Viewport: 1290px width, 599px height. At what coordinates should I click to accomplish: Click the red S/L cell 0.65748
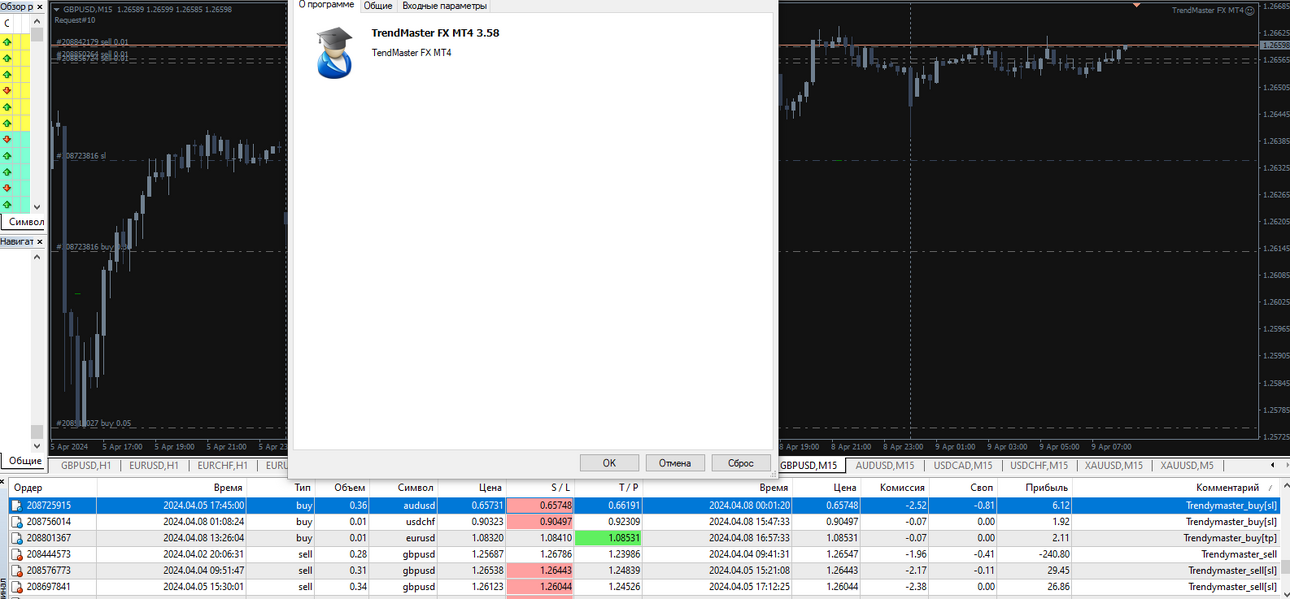(541, 506)
